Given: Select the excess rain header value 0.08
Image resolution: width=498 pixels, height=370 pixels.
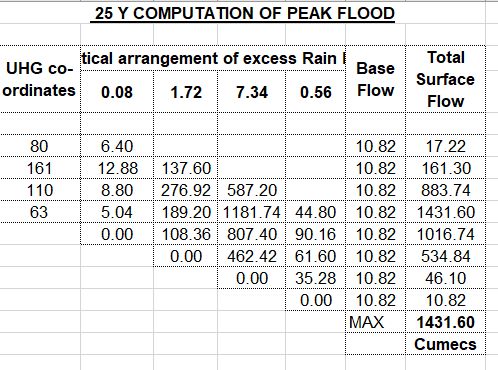Looking at the screenshot, I should pyautogui.click(x=117, y=92).
